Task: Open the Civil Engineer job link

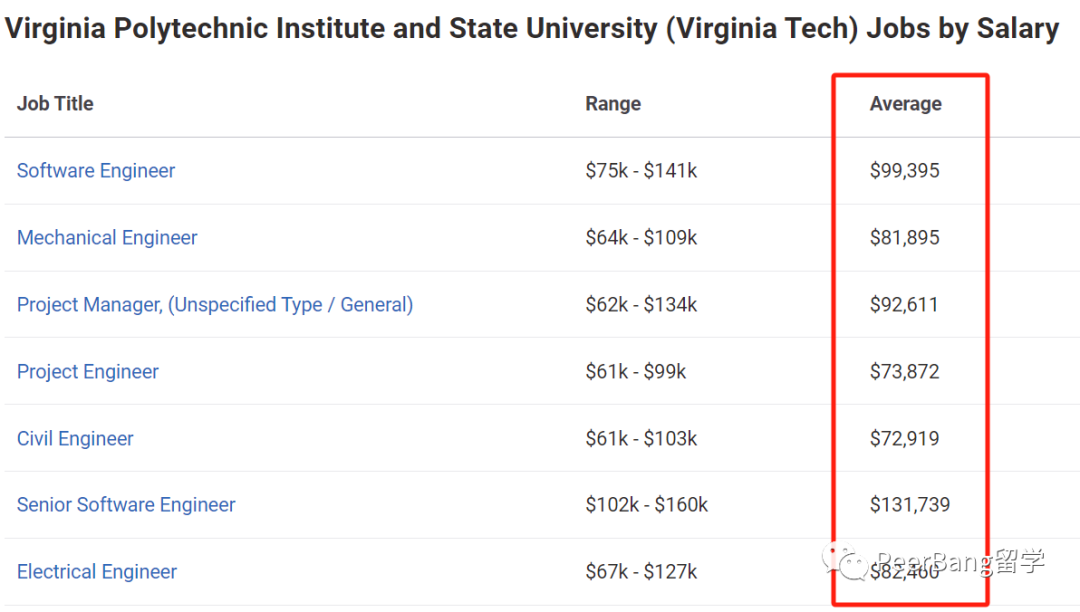Action: pos(75,439)
